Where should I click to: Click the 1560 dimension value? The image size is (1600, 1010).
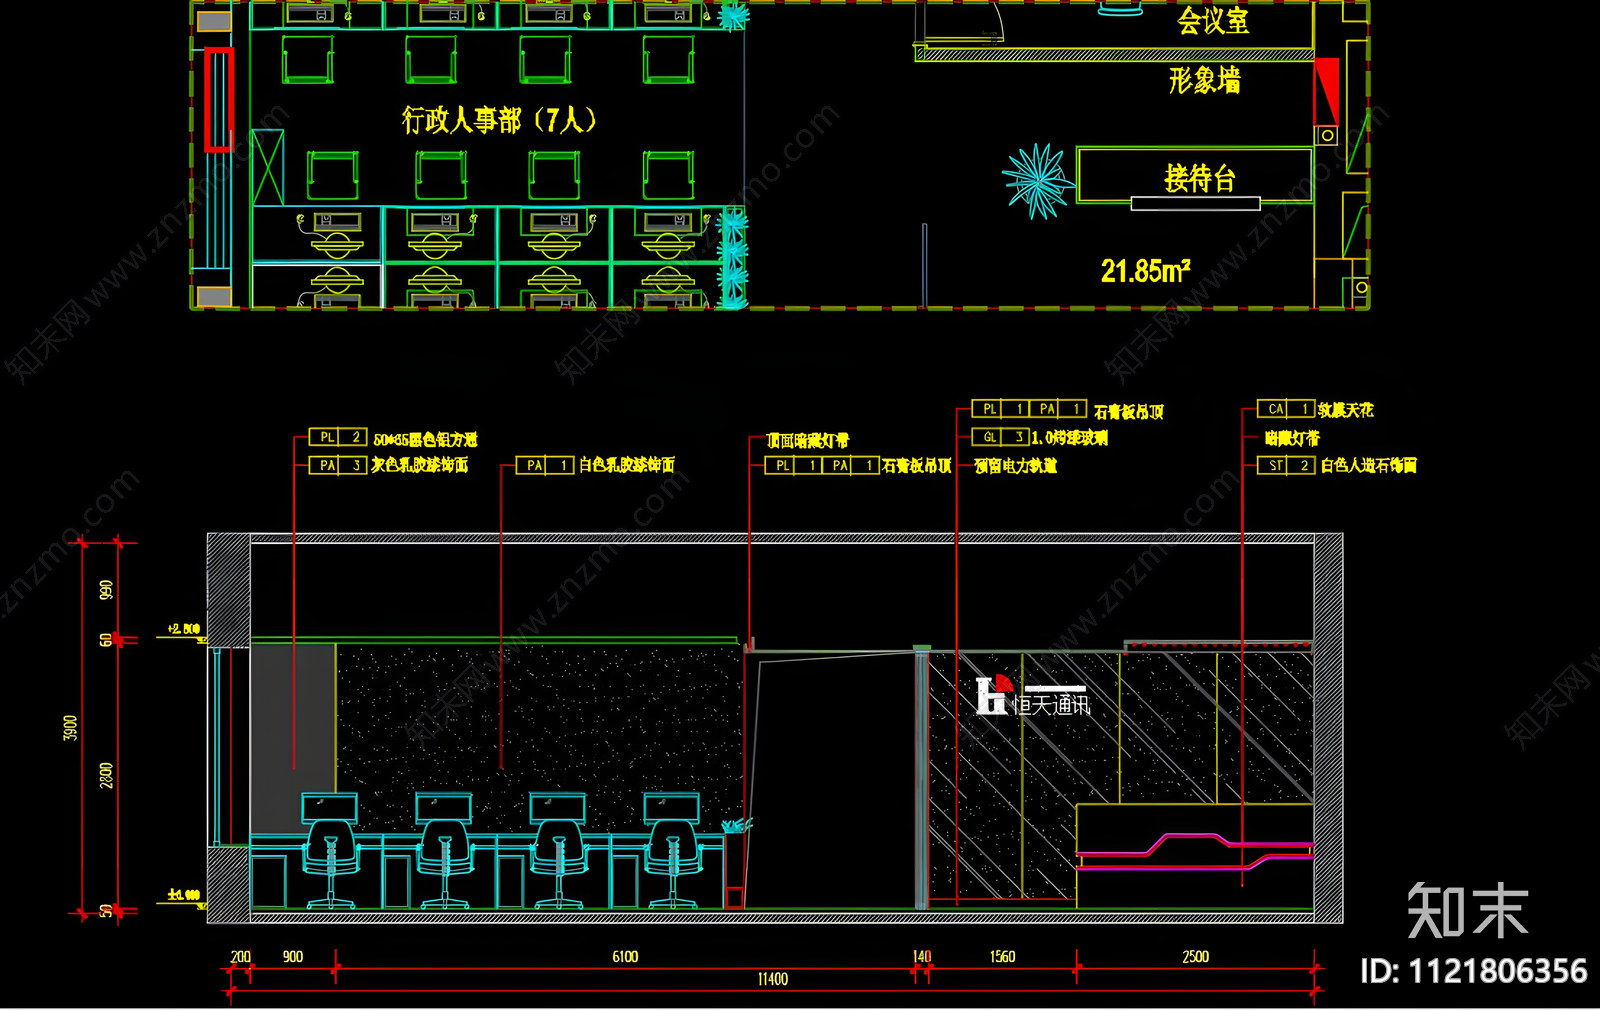[1003, 957]
